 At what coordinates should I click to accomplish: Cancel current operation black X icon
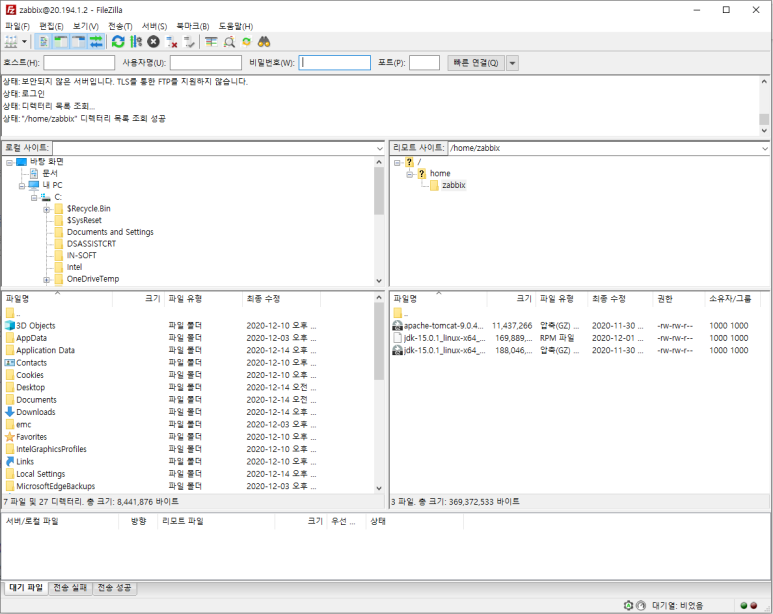[x=154, y=42]
